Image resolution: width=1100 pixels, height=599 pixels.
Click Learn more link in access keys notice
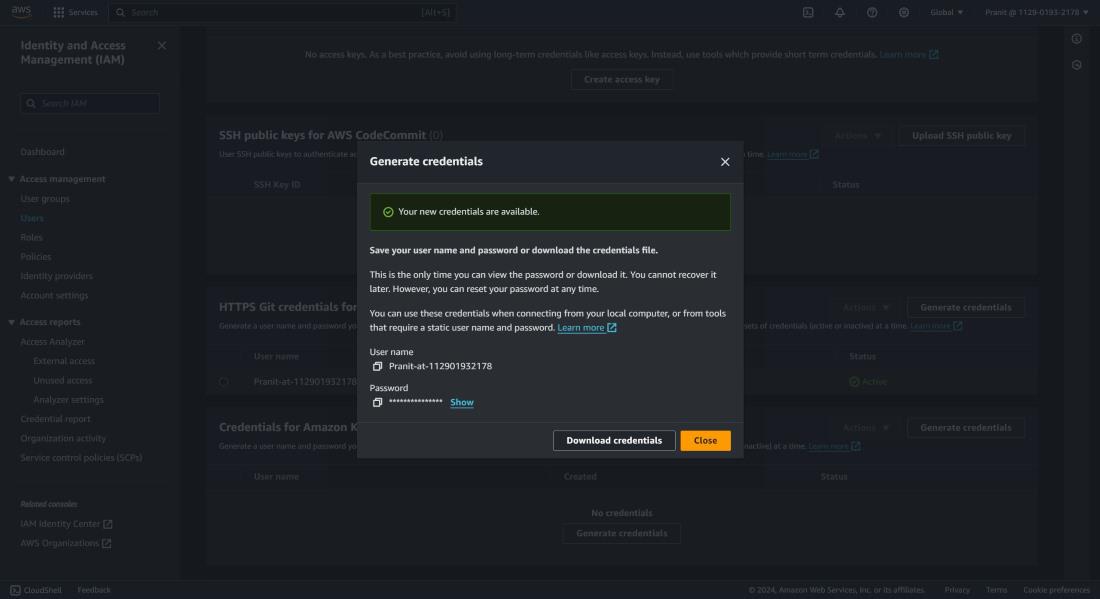tap(909, 54)
